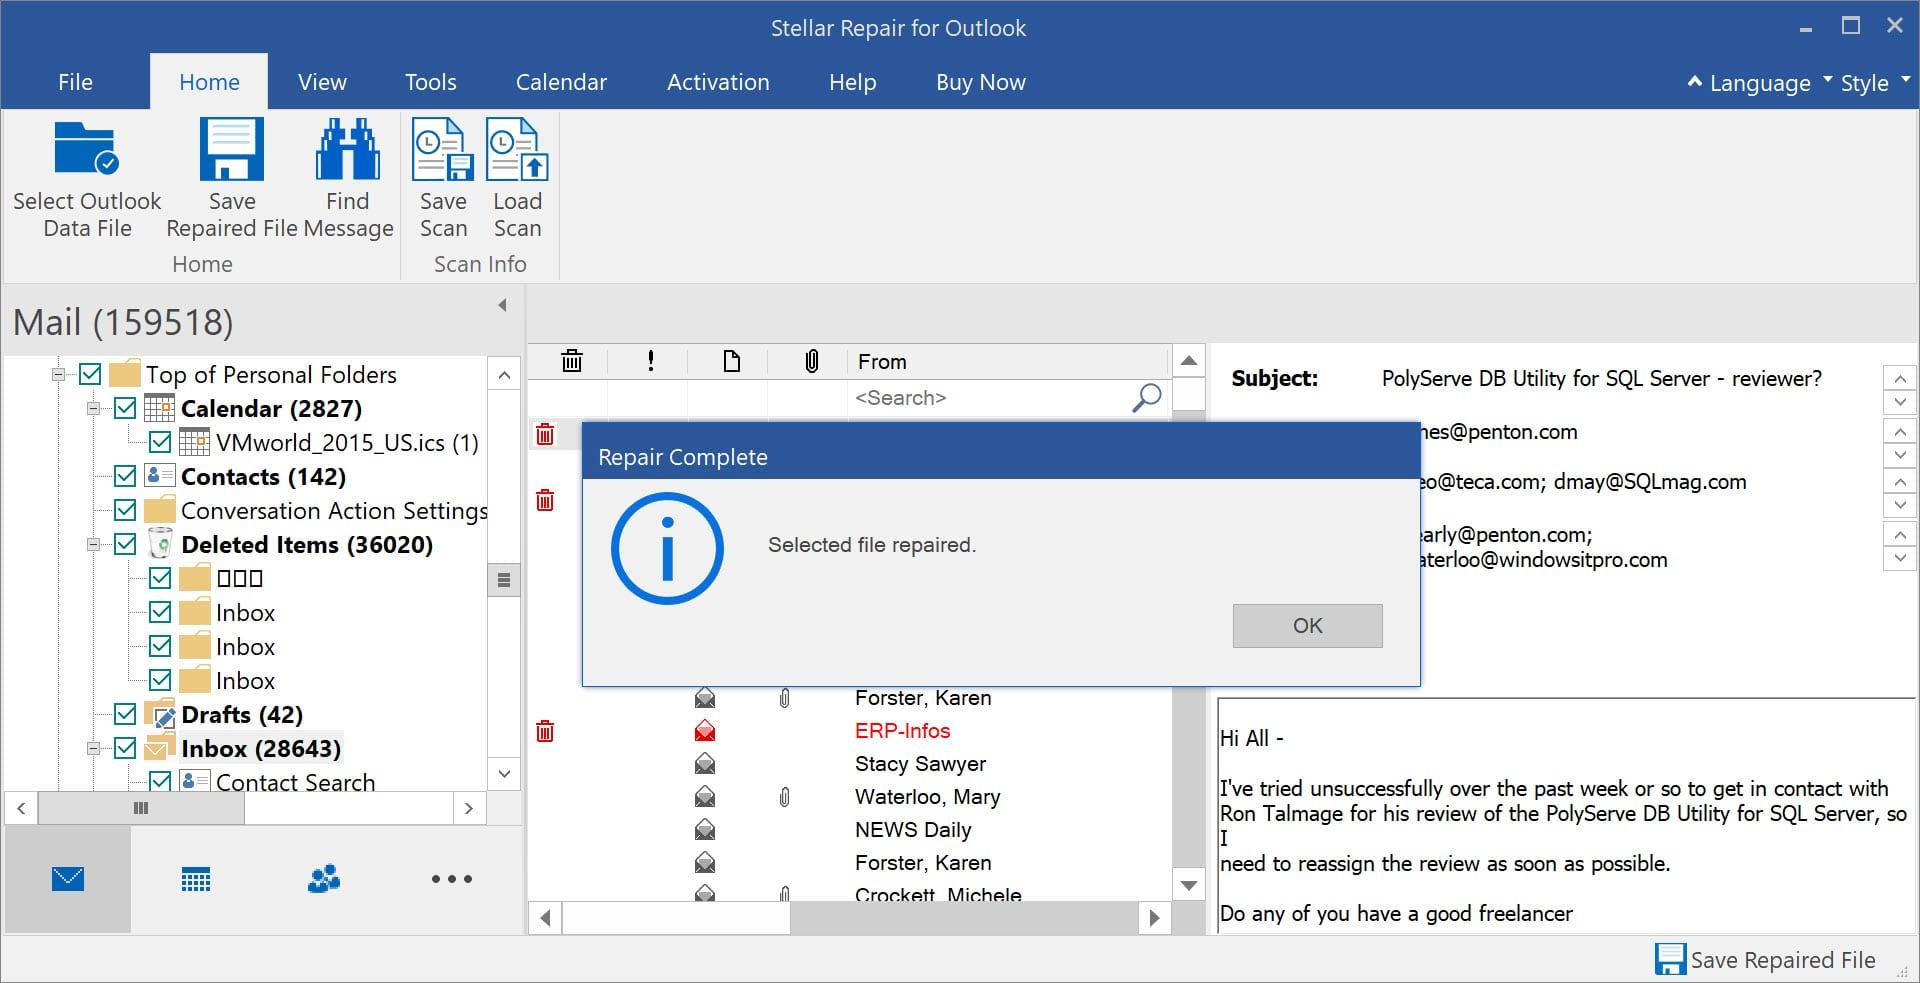
Task: Uncheck the Top of Personal Folders checkbox
Action: click(90, 374)
